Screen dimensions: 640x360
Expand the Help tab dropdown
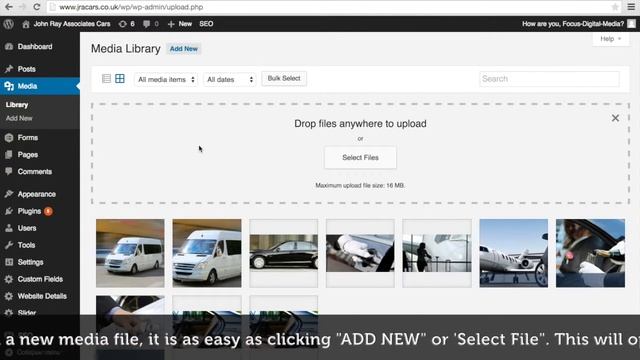click(x=611, y=39)
